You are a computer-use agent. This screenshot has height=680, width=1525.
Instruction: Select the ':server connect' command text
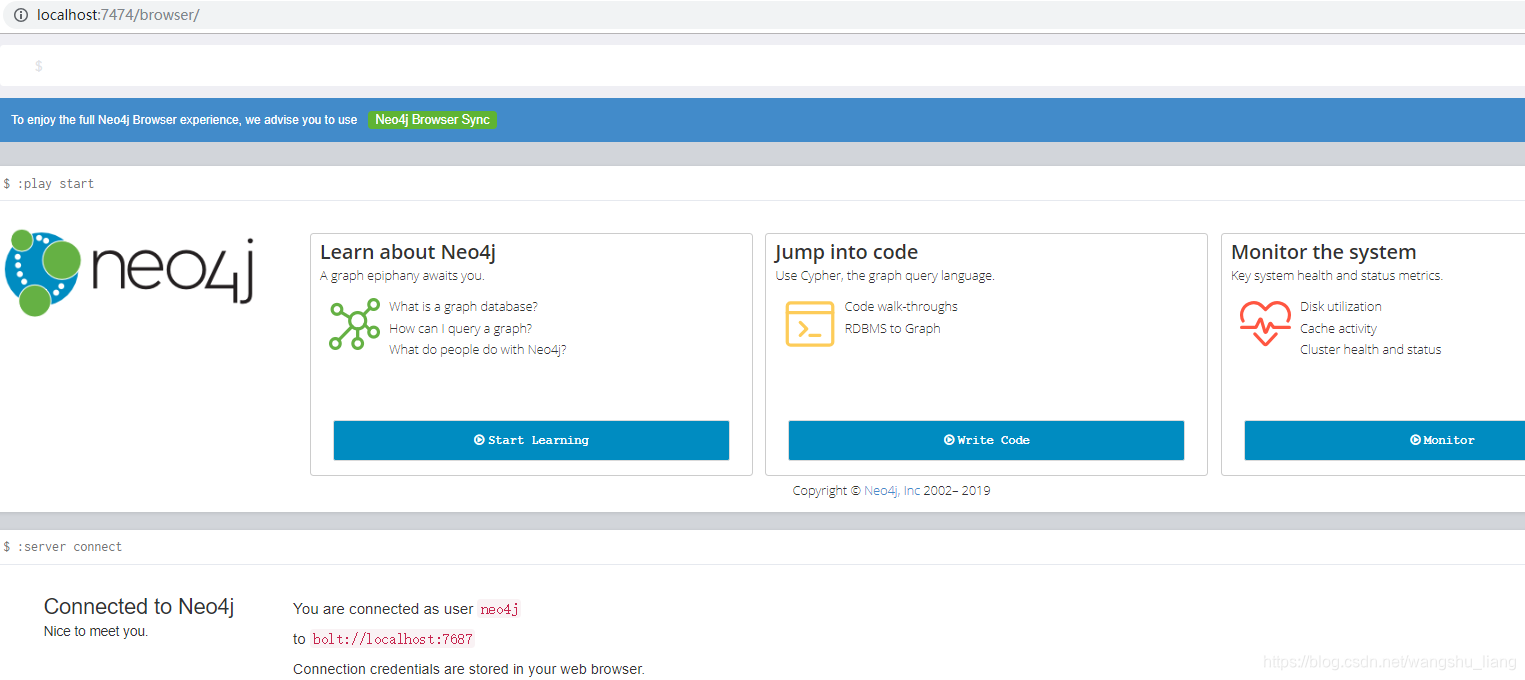pyautogui.click(x=69, y=547)
